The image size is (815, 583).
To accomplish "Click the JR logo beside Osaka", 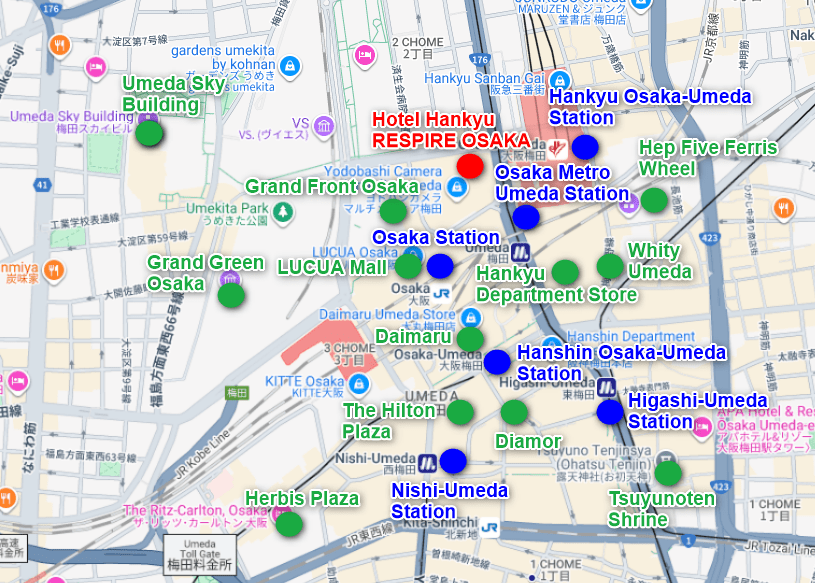I will (441, 294).
